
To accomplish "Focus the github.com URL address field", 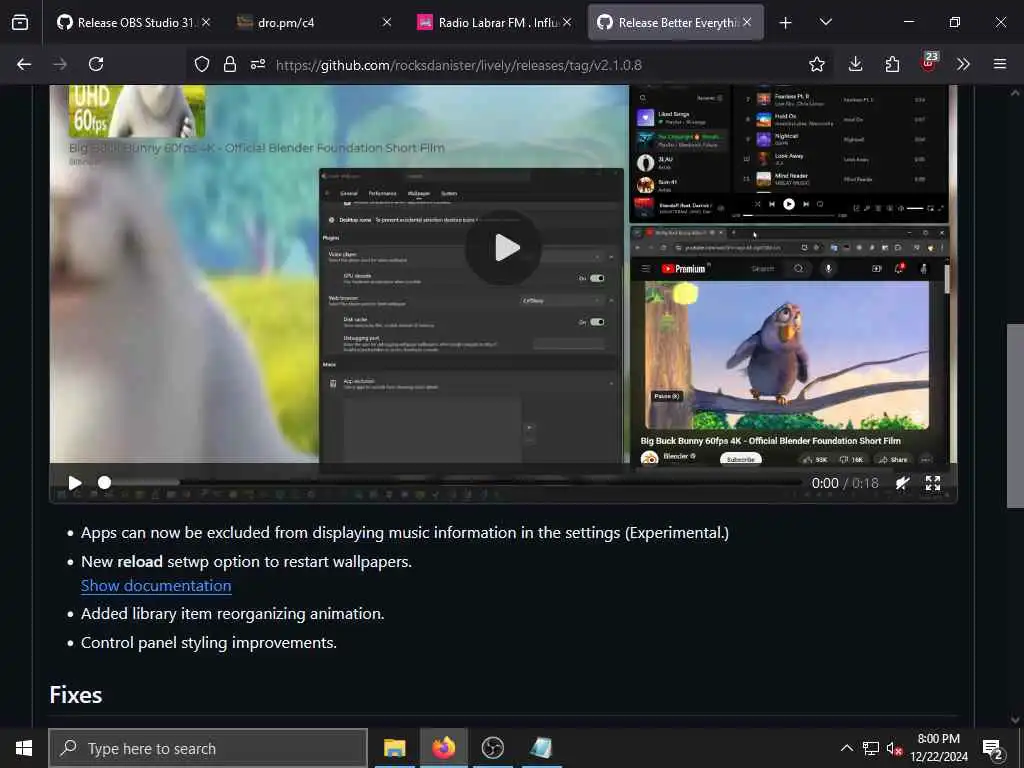I will 458,65.
